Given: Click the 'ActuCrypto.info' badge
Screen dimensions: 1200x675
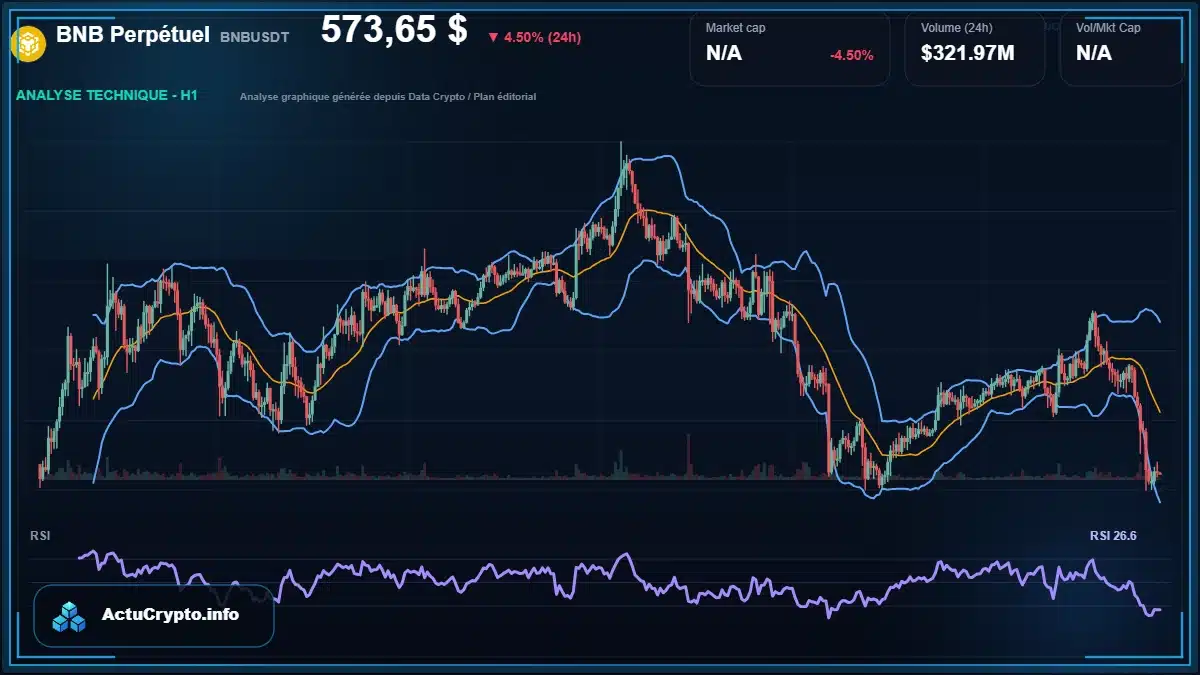Looking at the screenshot, I should [154, 616].
